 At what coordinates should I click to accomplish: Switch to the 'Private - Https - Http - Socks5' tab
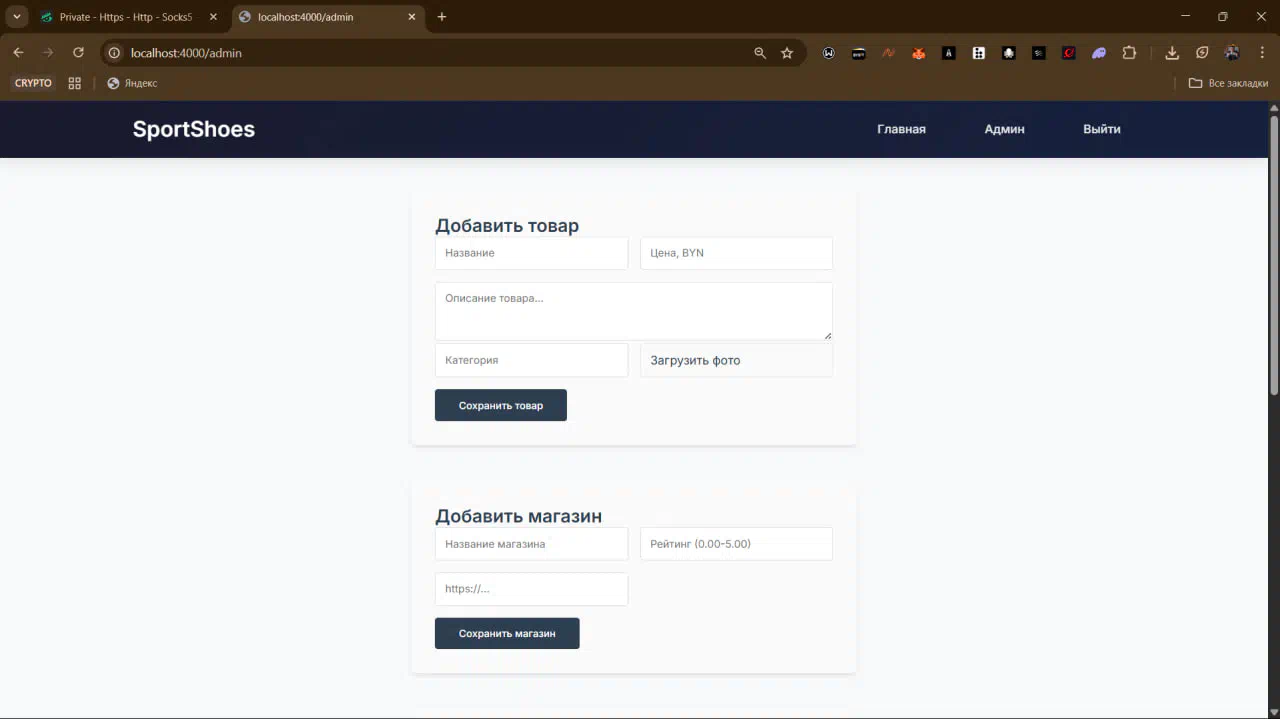(125, 17)
